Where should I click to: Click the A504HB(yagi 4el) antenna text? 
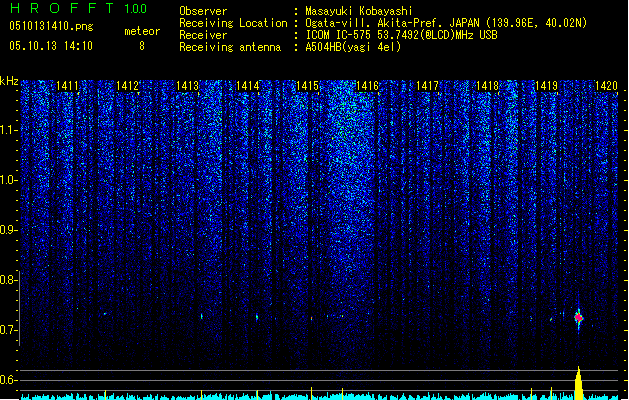click(x=353, y=47)
